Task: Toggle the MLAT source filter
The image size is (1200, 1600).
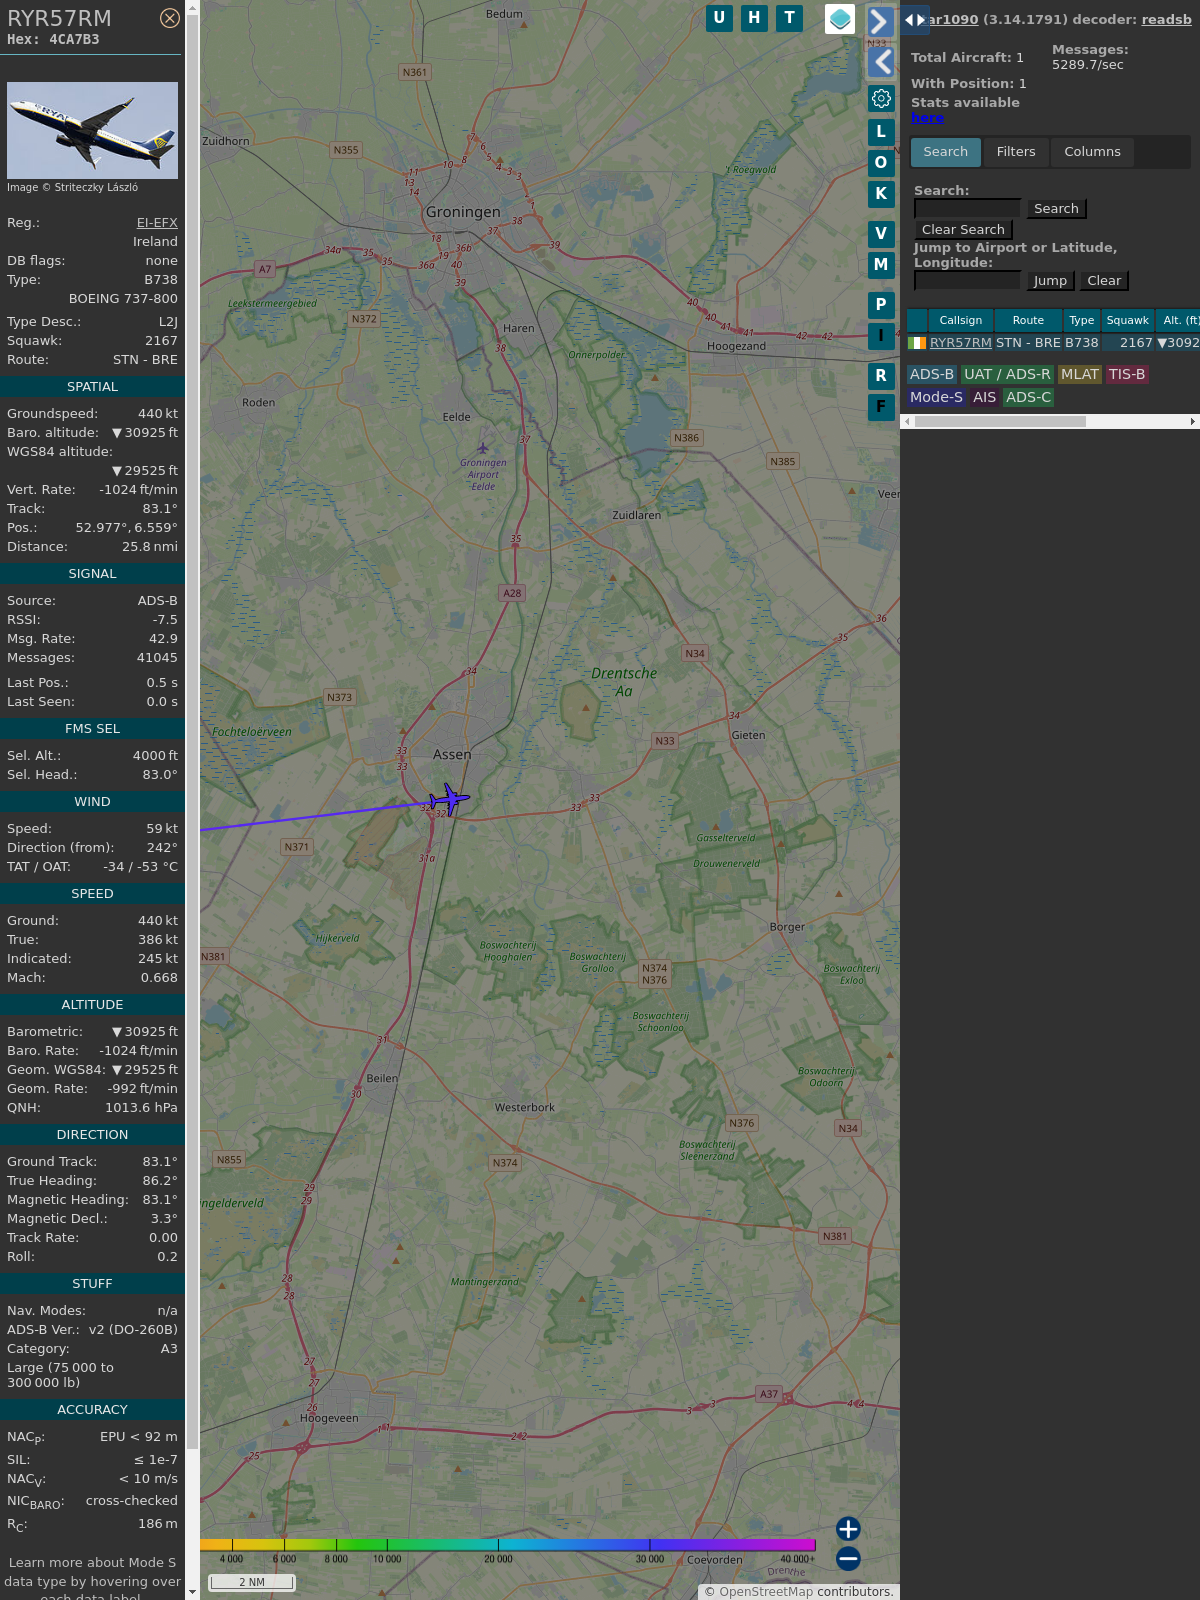Action: pyautogui.click(x=1079, y=374)
